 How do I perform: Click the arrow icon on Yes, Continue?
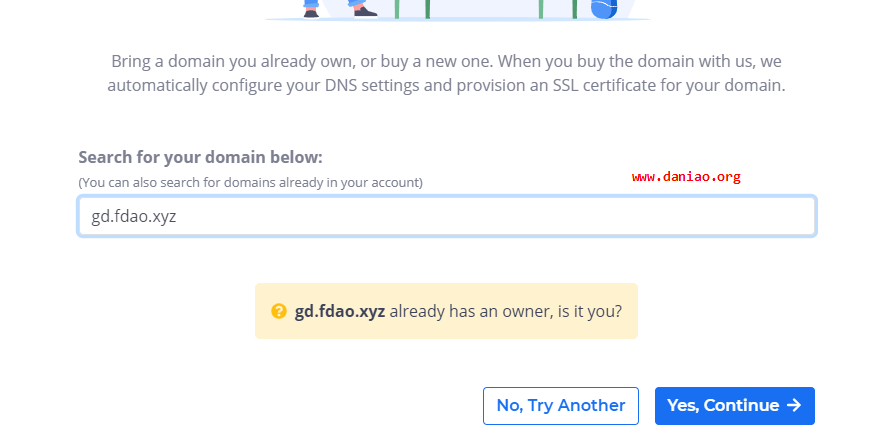pos(794,405)
